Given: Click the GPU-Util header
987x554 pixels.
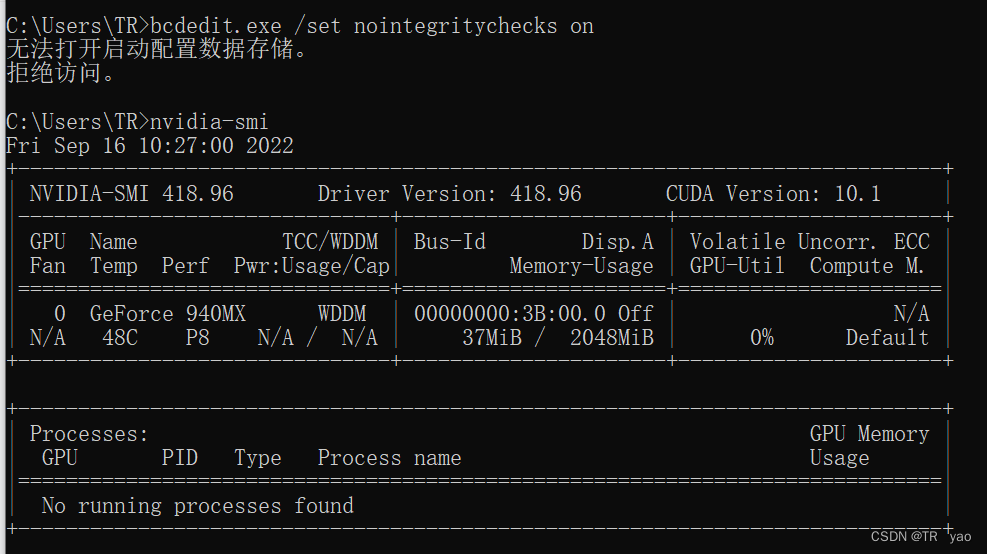Looking at the screenshot, I should [737, 266].
